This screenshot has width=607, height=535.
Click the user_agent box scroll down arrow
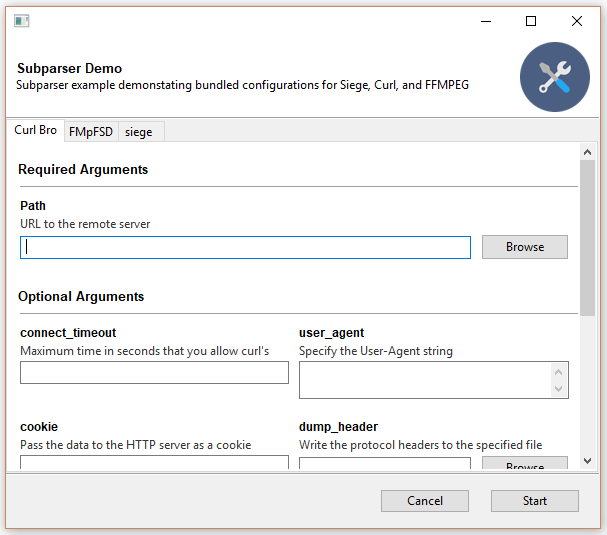558,389
